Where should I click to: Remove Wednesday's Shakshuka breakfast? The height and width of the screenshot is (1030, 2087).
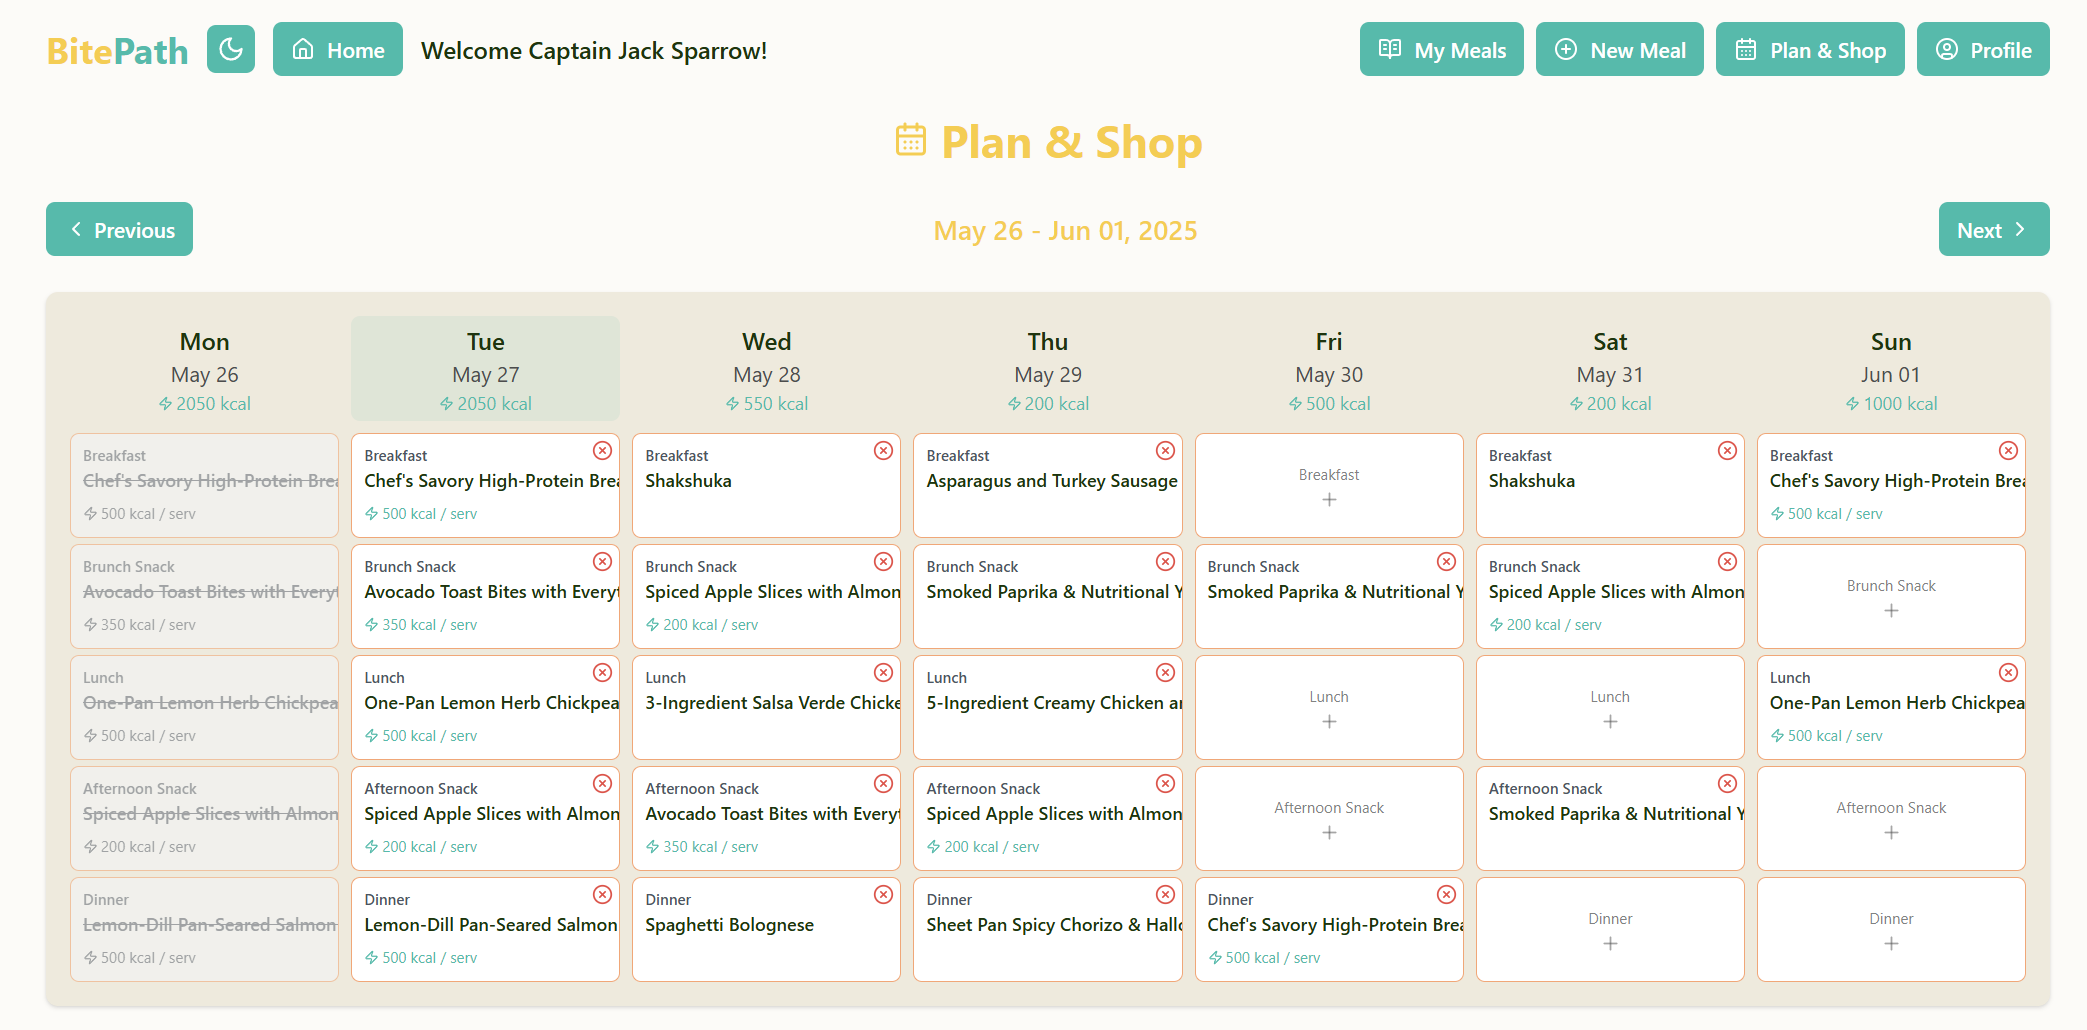click(883, 451)
